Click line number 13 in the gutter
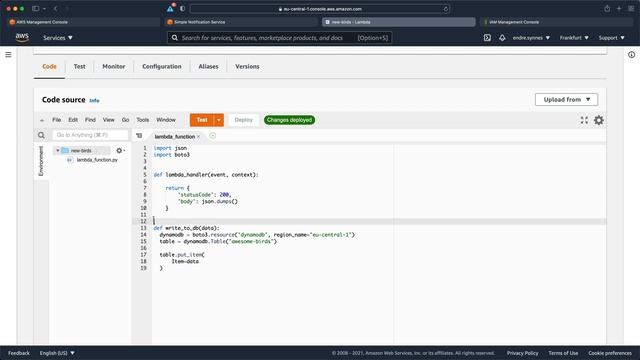Screen dimensions: 640x360 pyautogui.click(x=143, y=228)
